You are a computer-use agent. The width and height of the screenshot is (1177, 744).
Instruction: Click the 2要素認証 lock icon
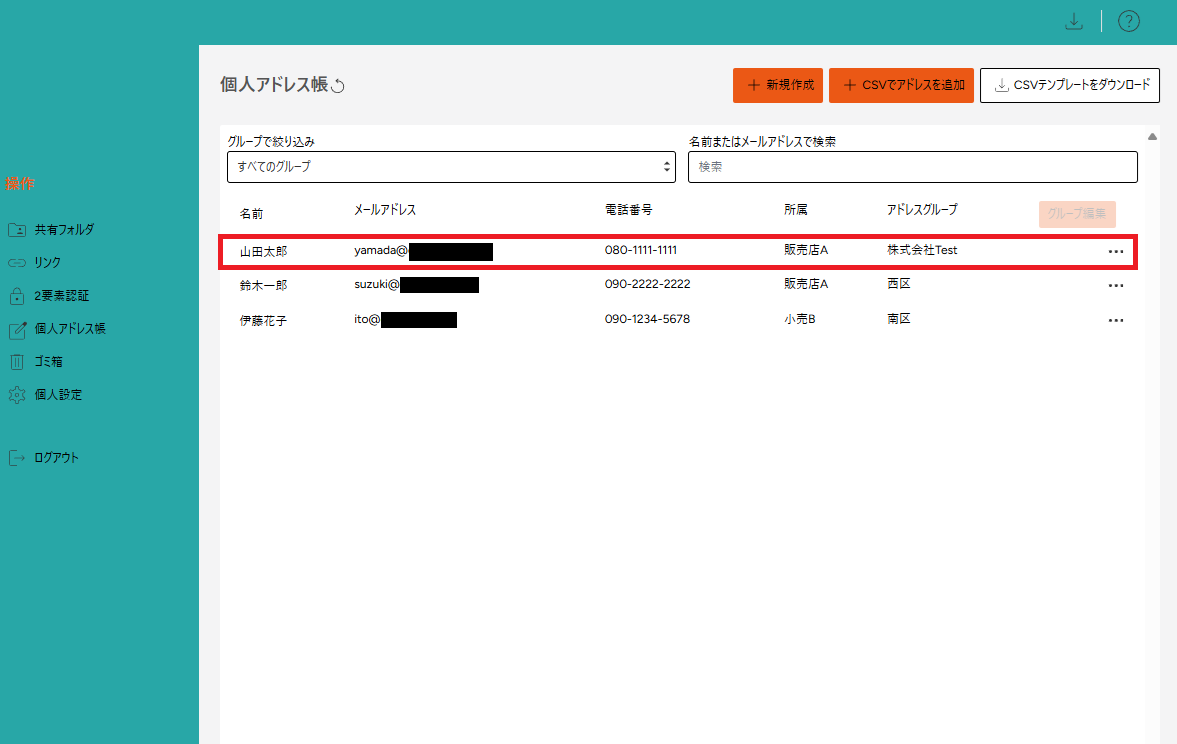17,296
